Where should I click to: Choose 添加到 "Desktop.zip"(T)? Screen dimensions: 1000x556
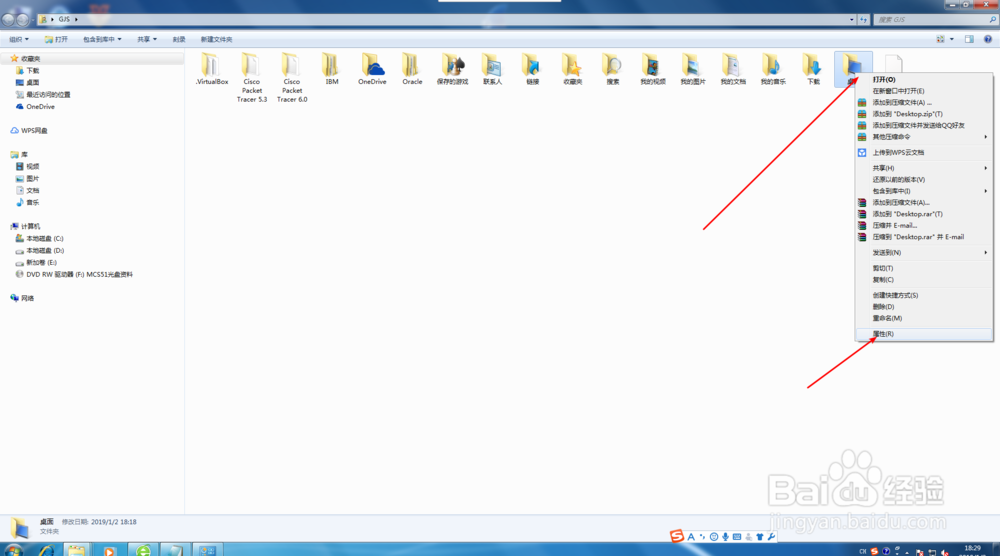[x=924, y=114]
